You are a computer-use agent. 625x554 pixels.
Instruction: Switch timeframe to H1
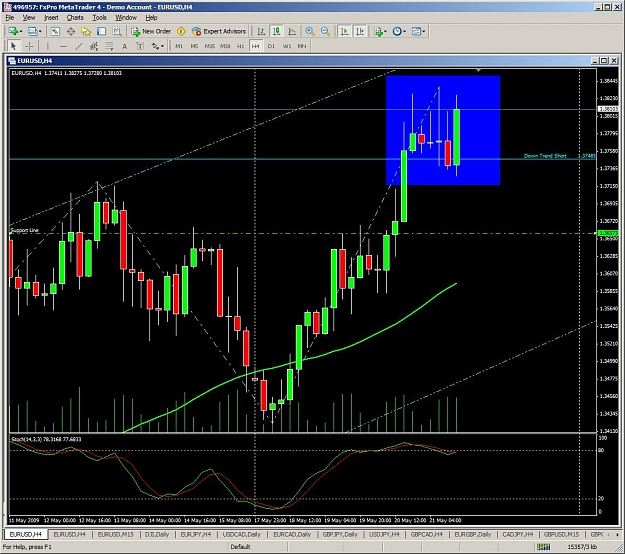240,46
